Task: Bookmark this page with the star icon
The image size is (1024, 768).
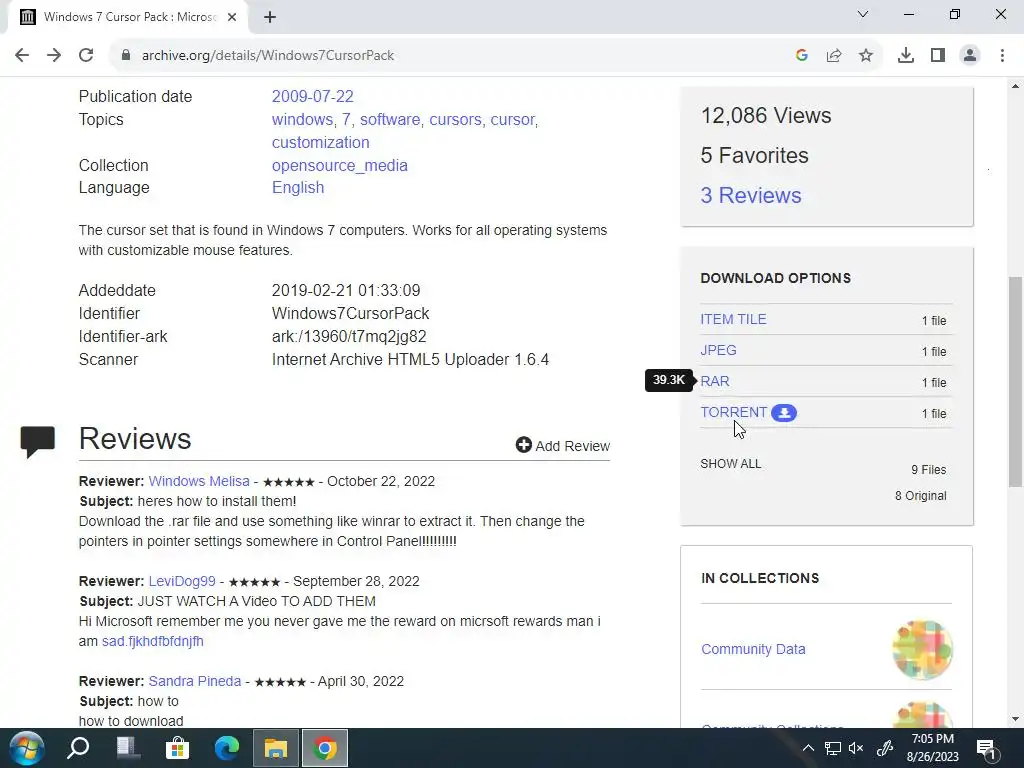Action: coord(866,56)
